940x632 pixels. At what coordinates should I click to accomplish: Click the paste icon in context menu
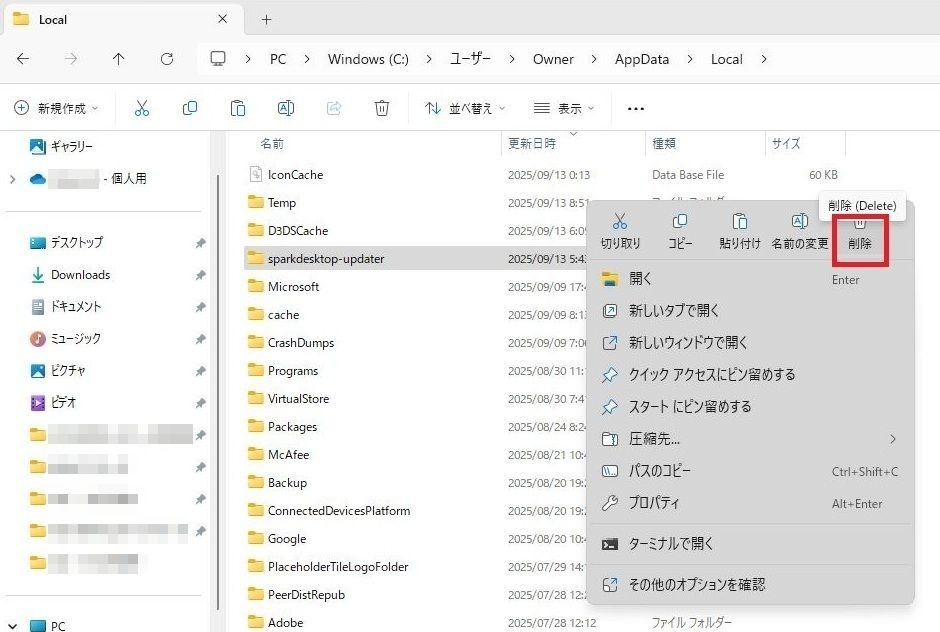tap(740, 222)
